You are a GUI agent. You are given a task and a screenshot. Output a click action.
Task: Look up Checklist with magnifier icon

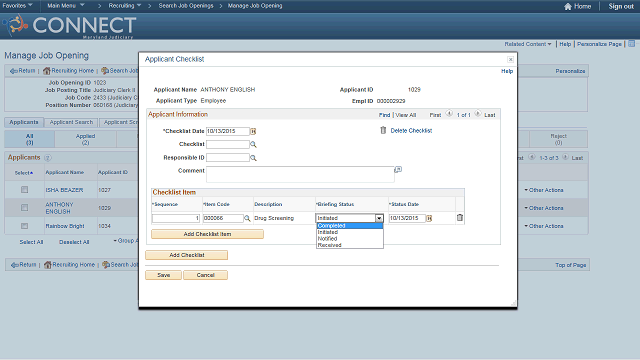[253, 144]
